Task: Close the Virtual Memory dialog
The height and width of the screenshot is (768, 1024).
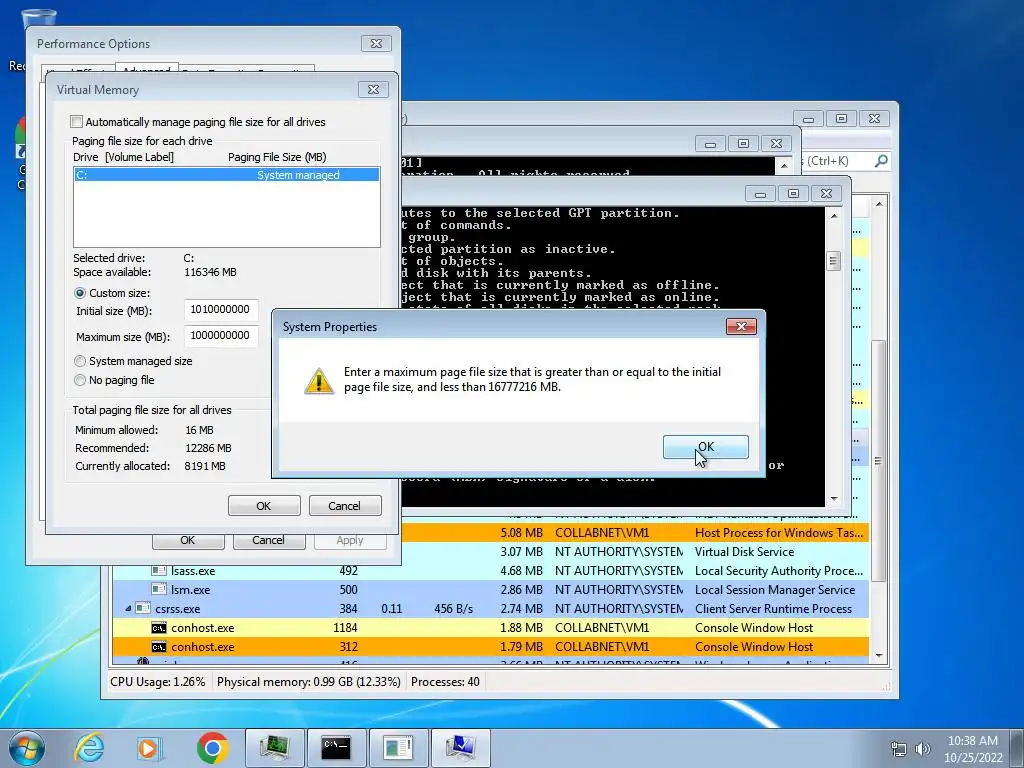Action: pyautogui.click(x=374, y=89)
